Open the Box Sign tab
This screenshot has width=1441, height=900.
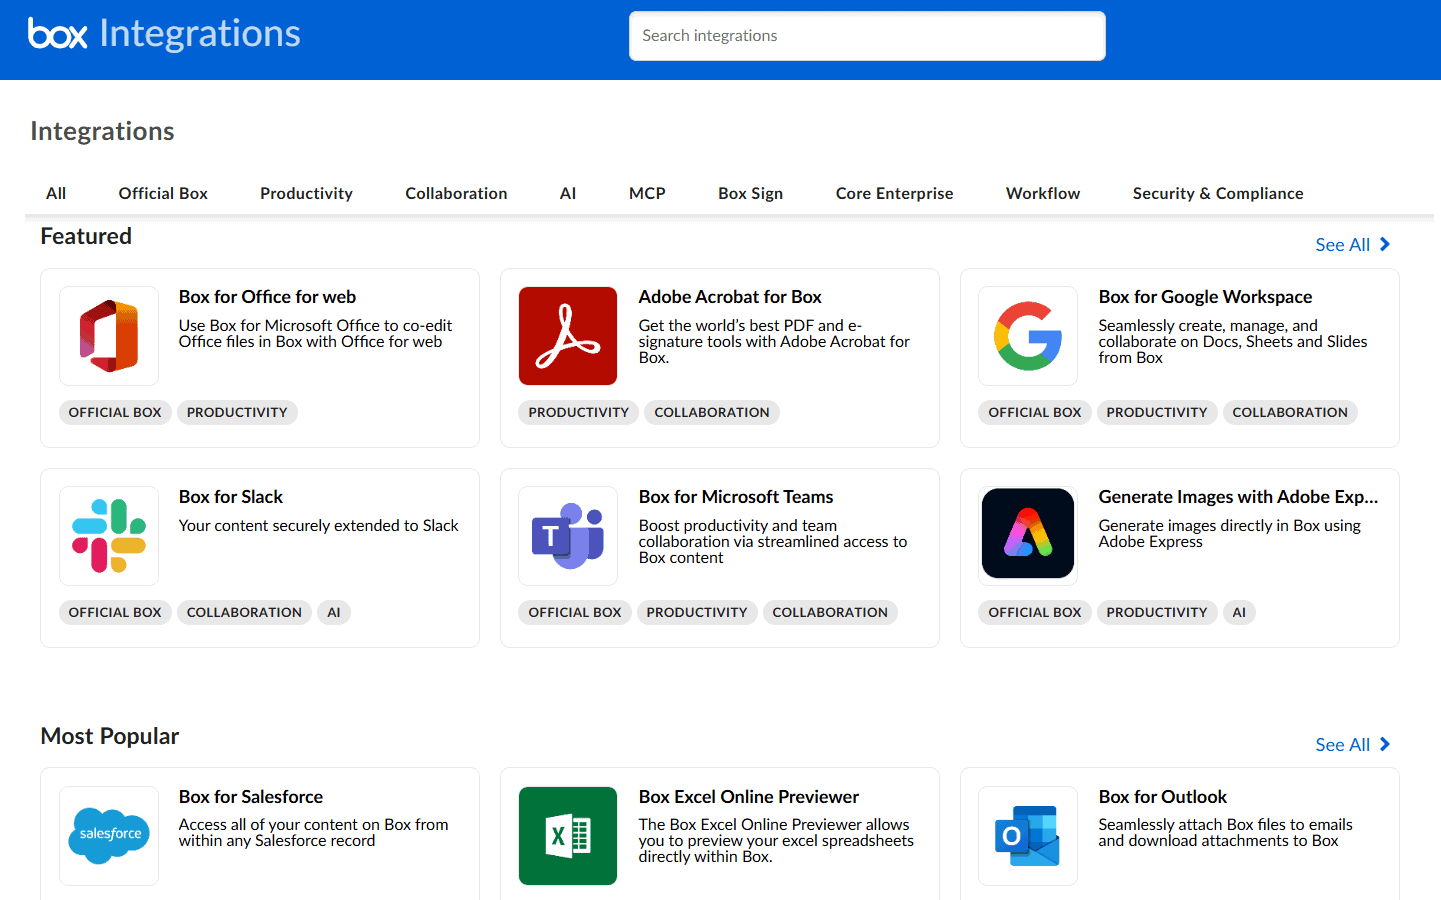pyautogui.click(x=750, y=193)
